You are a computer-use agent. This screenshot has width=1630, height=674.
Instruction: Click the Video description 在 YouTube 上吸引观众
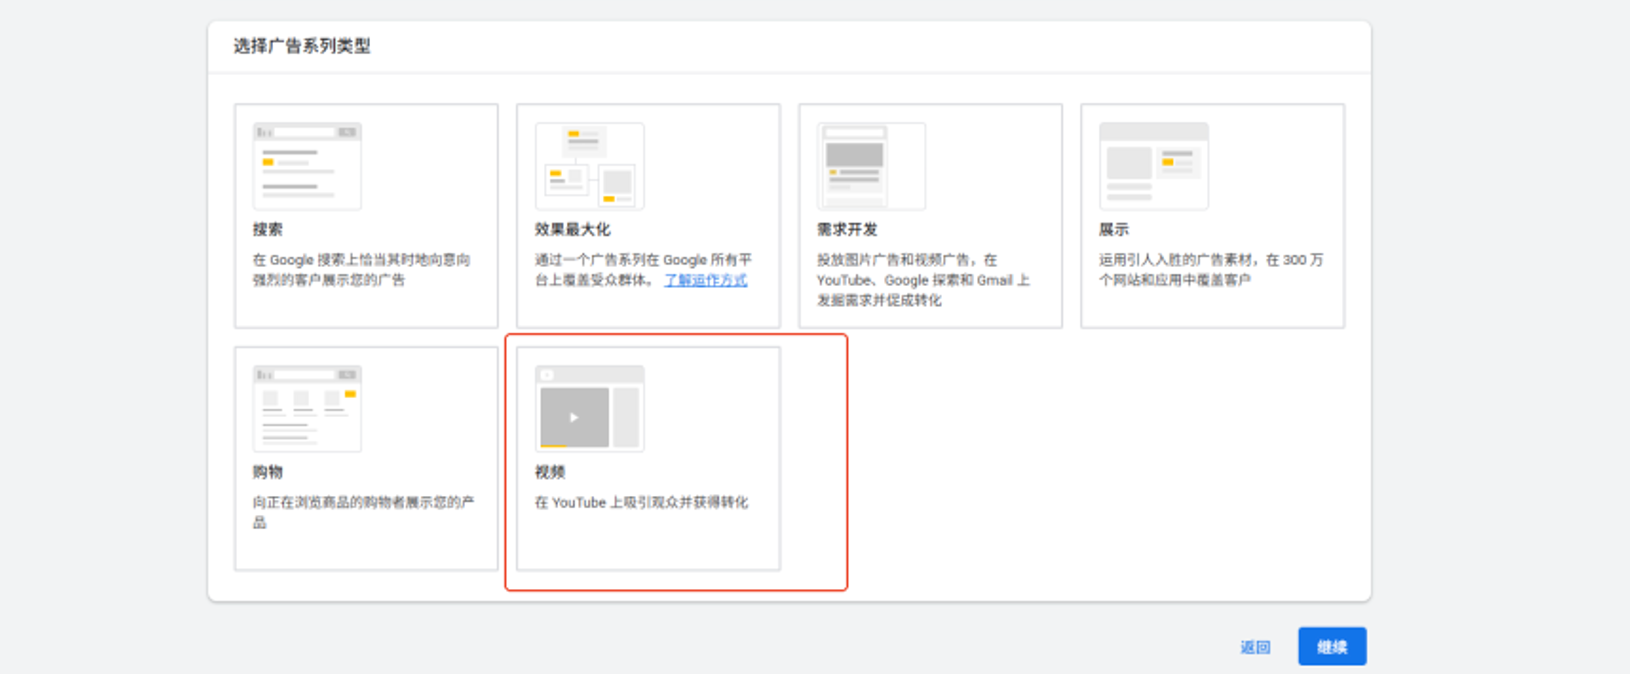click(x=641, y=502)
